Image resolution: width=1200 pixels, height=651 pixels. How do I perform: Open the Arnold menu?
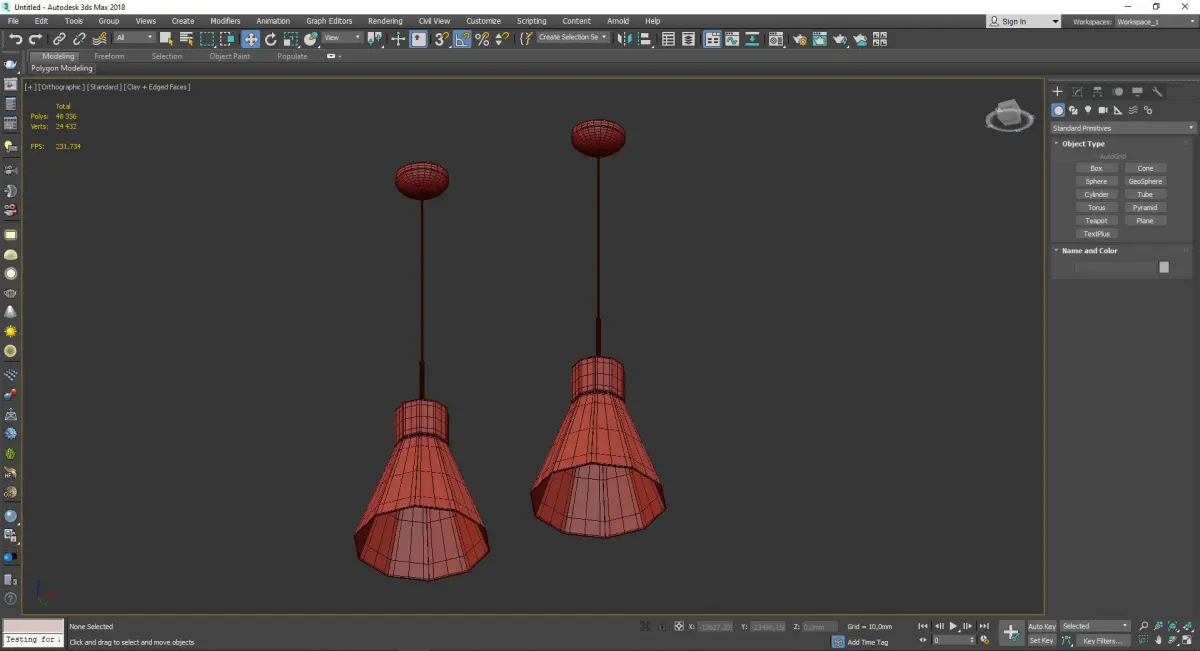pos(618,21)
